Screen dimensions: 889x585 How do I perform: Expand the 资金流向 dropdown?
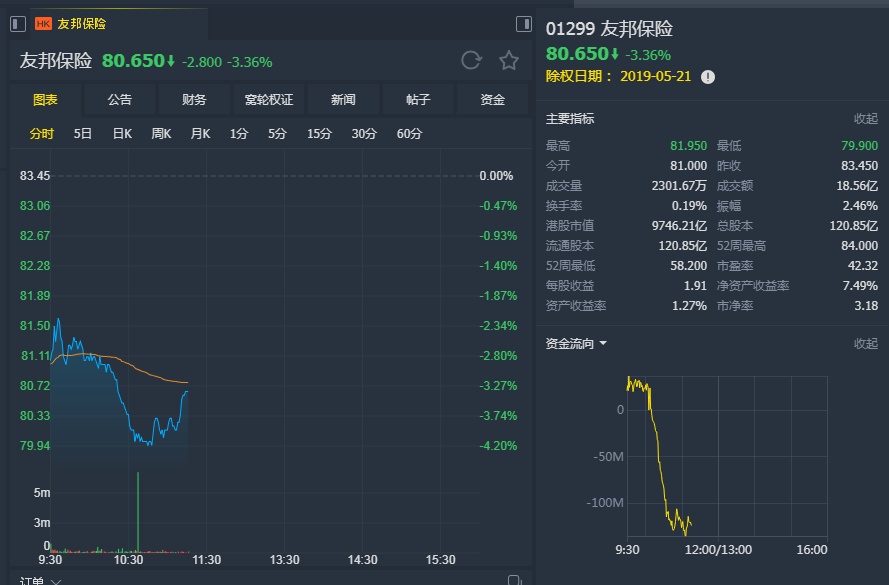tap(603, 344)
